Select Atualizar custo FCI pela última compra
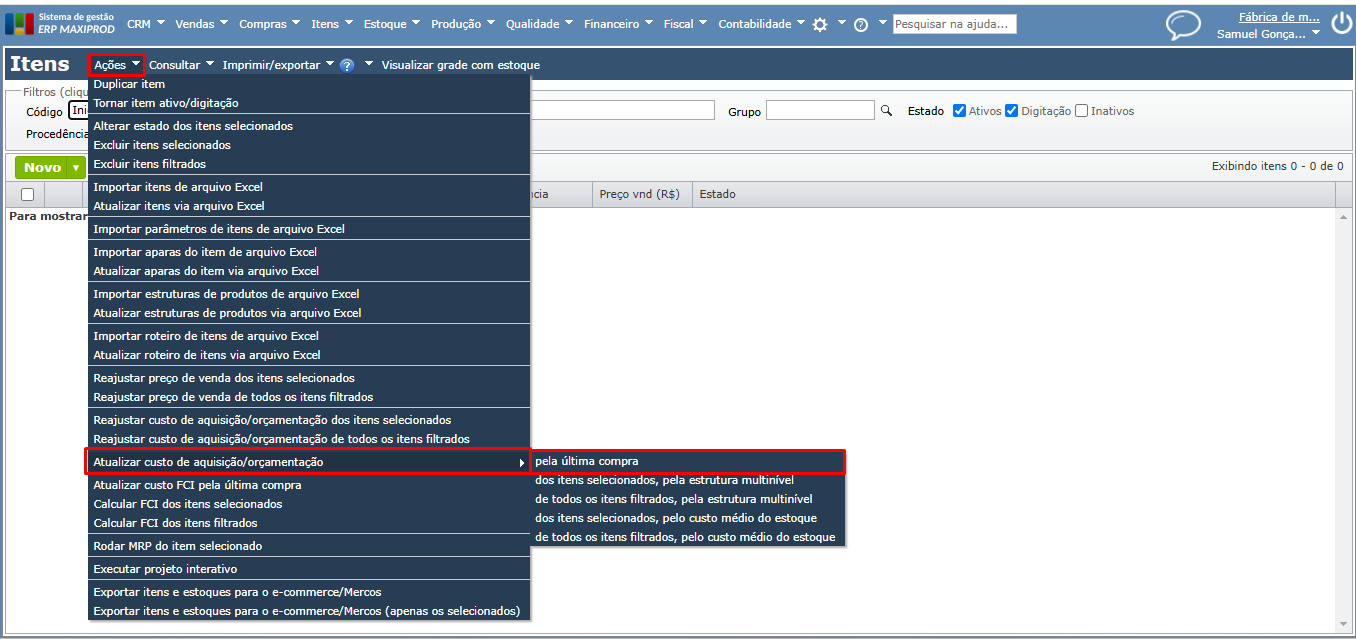 pos(309,485)
